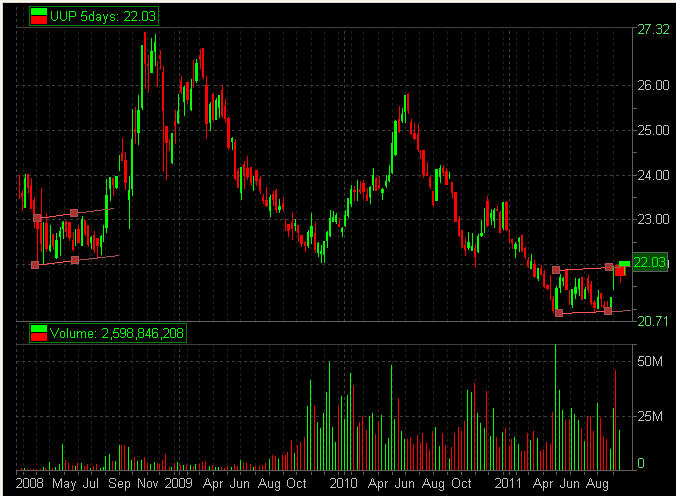Click the 25M volume axis label
Image resolution: width=676 pixels, height=496 pixels.
click(650, 416)
